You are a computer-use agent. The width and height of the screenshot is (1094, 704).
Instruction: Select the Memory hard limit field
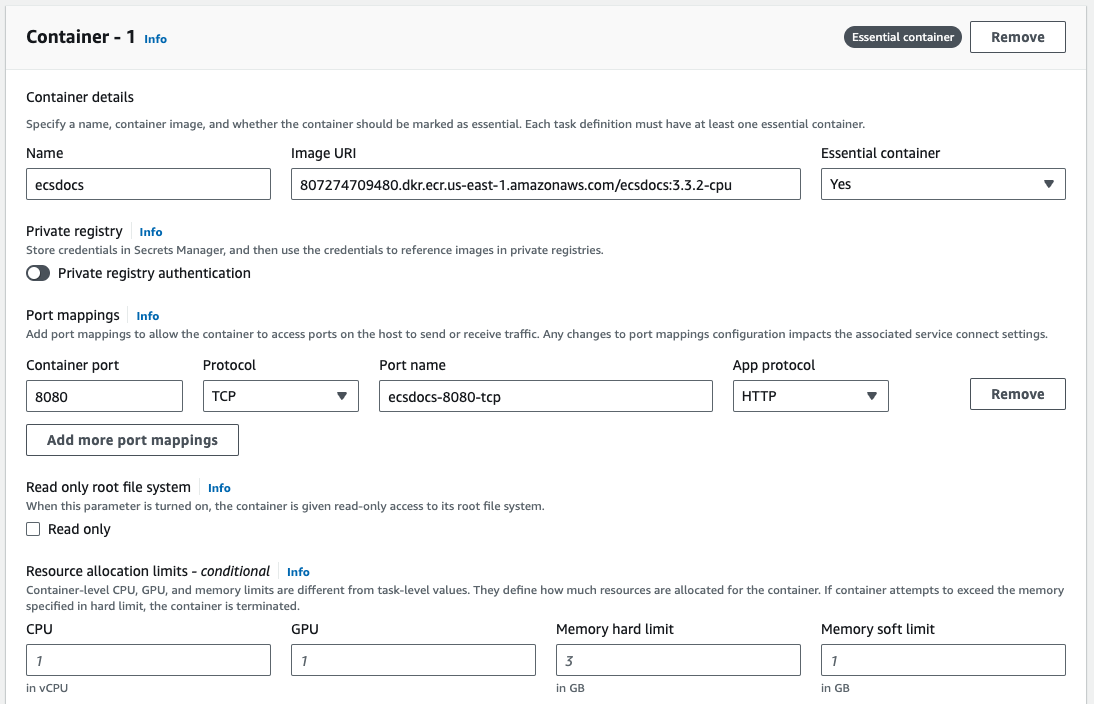pyautogui.click(x=677, y=660)
